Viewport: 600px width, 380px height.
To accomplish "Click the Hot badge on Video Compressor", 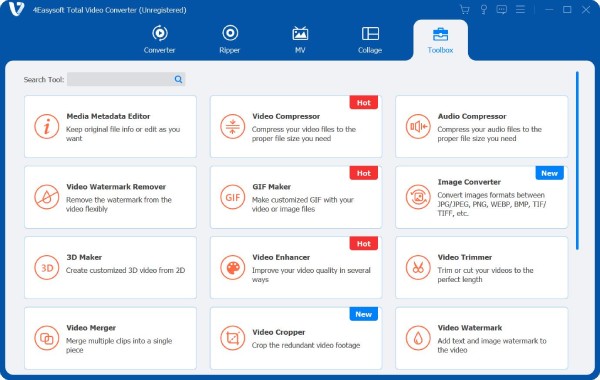I will click(x=364, y=103).
